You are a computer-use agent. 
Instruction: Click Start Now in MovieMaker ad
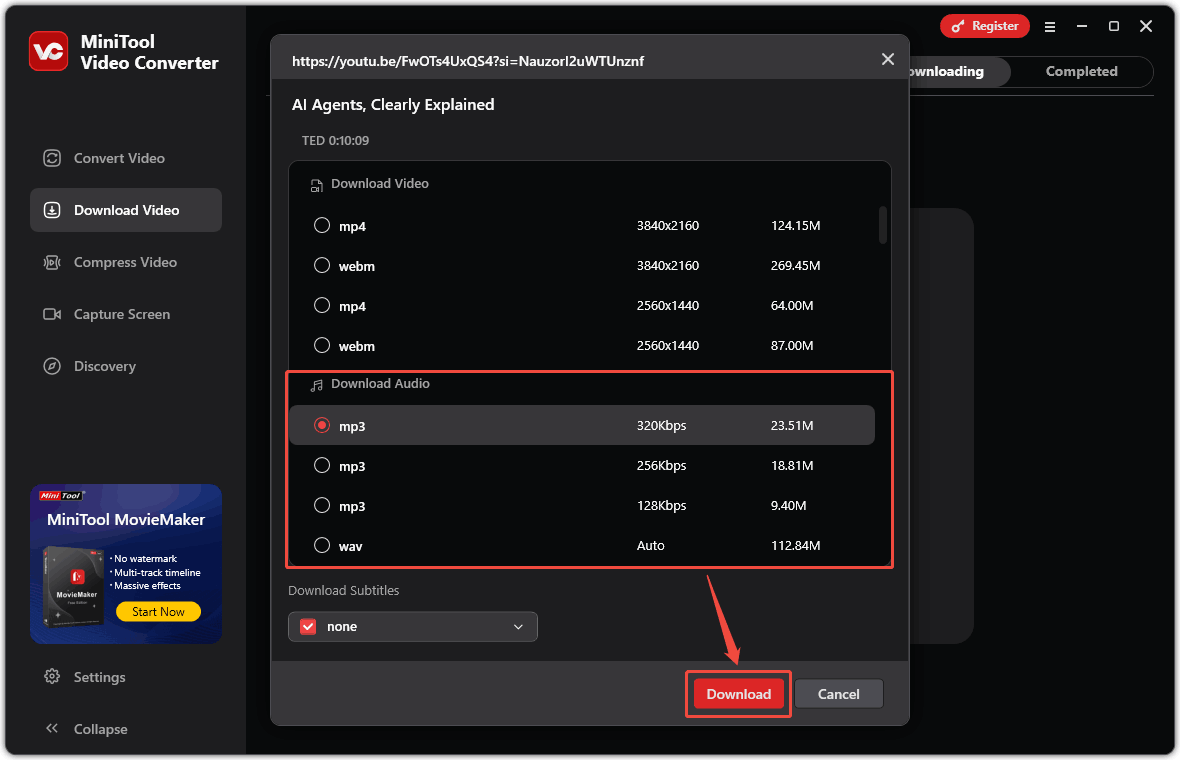pos(158,612)
